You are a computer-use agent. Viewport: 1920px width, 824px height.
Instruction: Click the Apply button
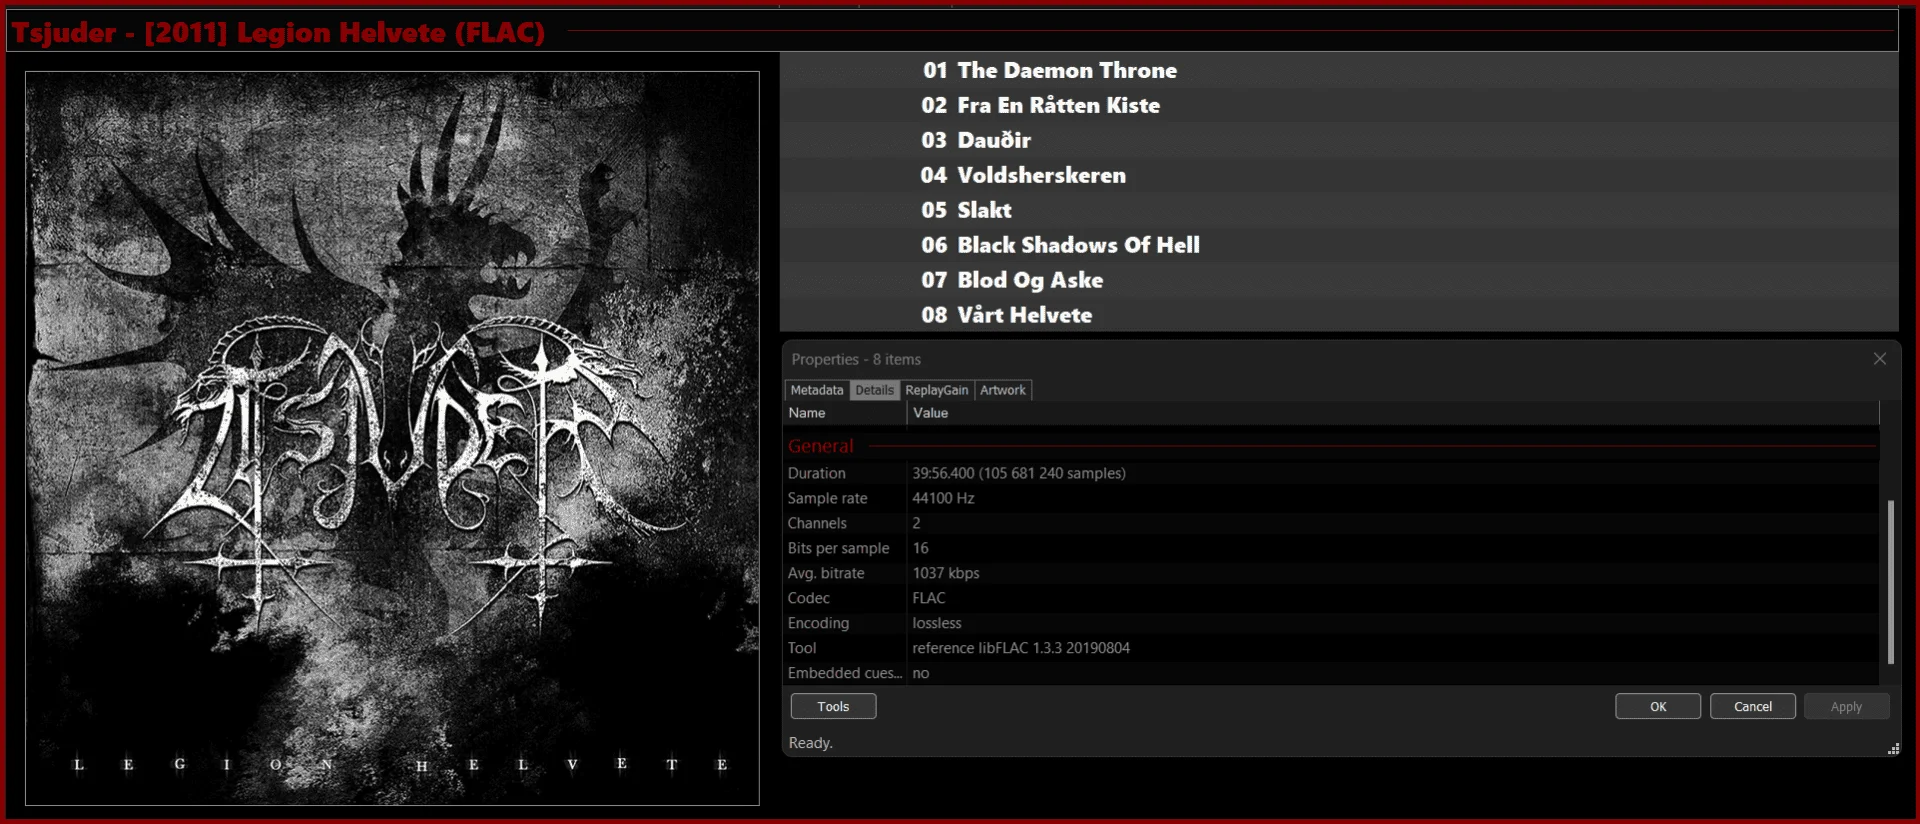click(x=1846, y=706)
